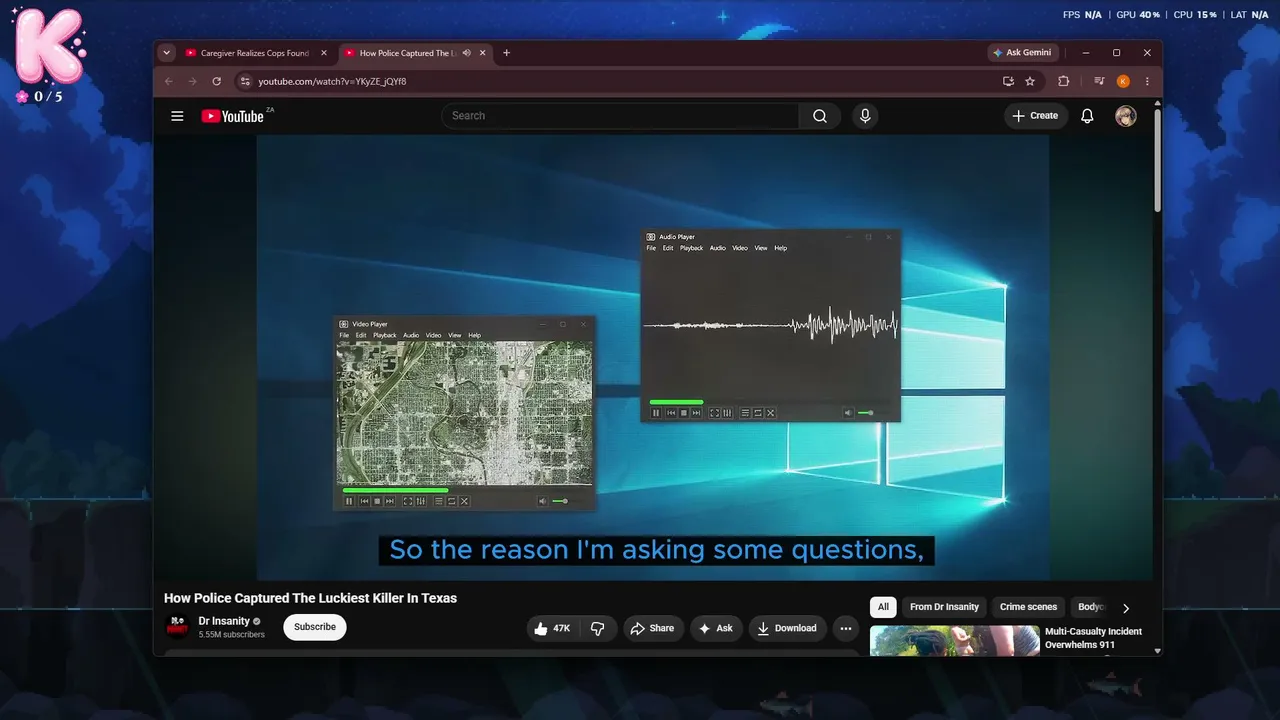Click the Ask button below the video
Image resolution: width=1280 pixels, height=720 pixels.
click(x=716, y=628)
